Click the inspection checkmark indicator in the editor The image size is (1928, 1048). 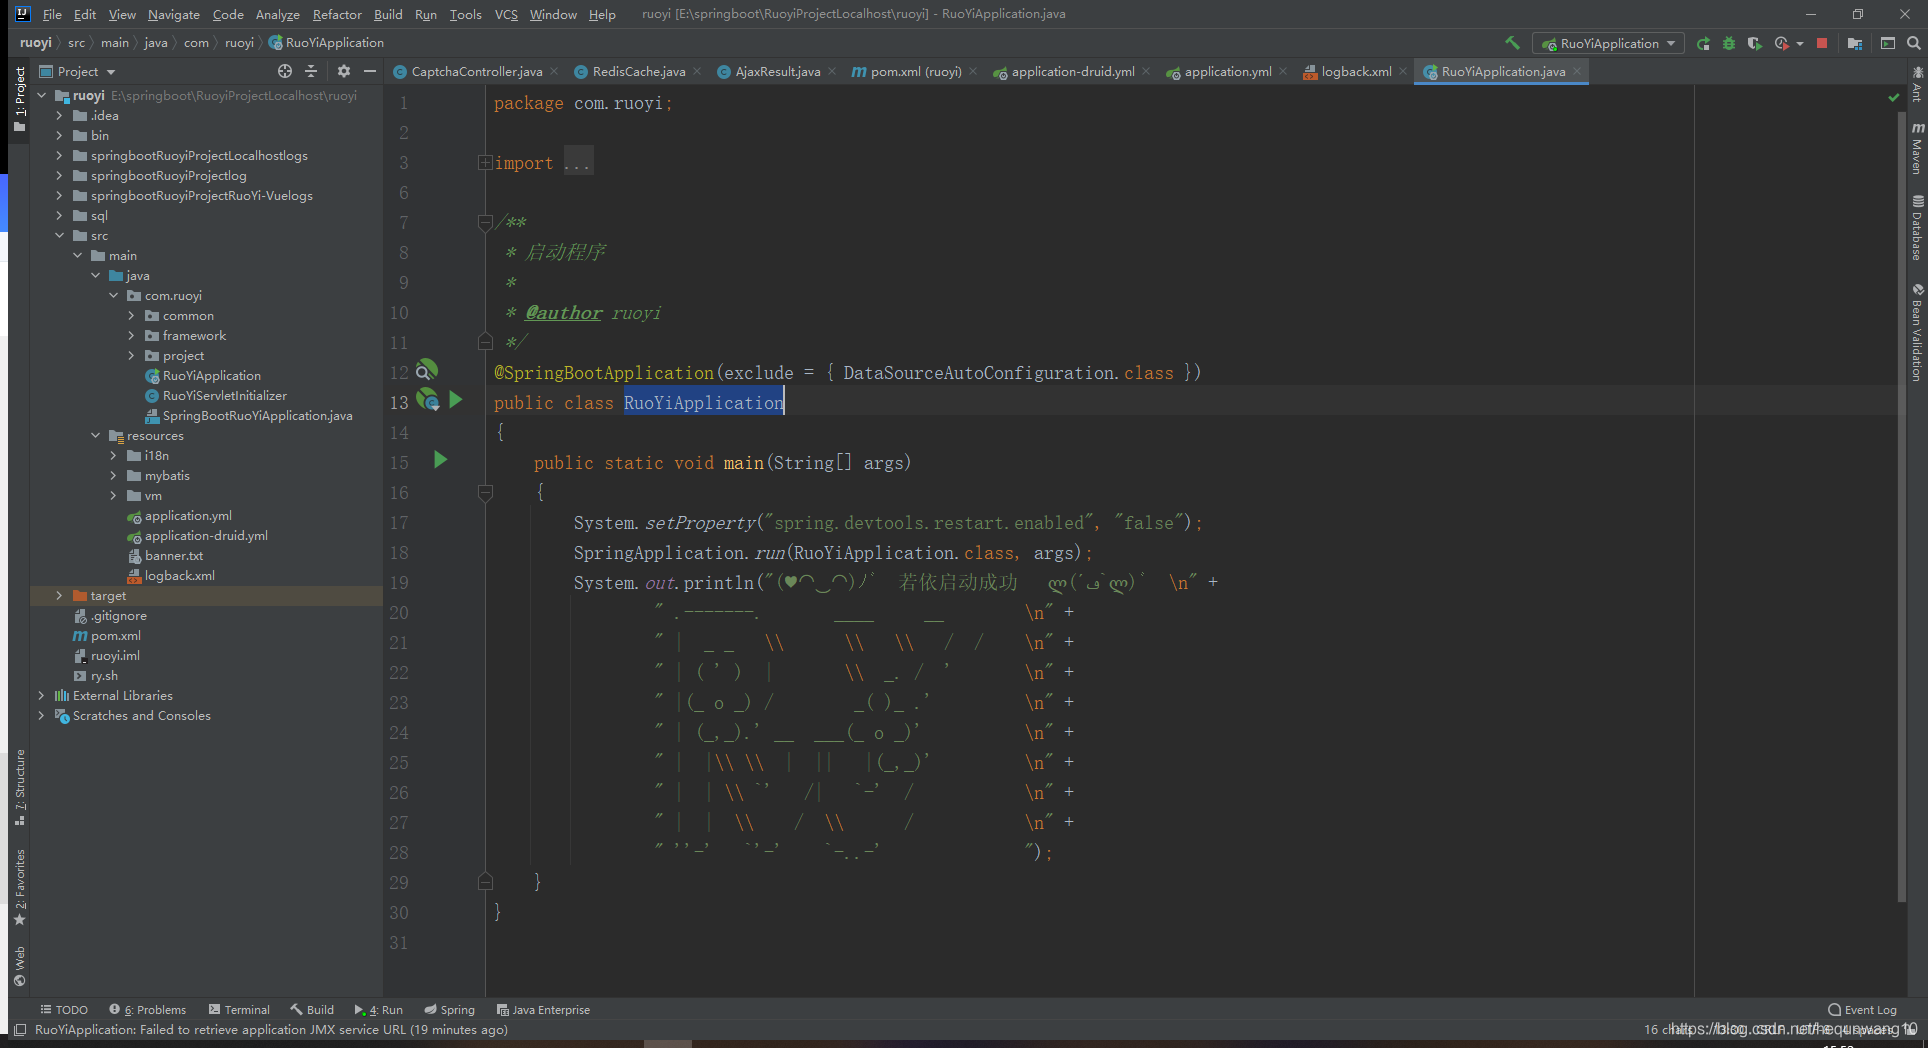1893,97
